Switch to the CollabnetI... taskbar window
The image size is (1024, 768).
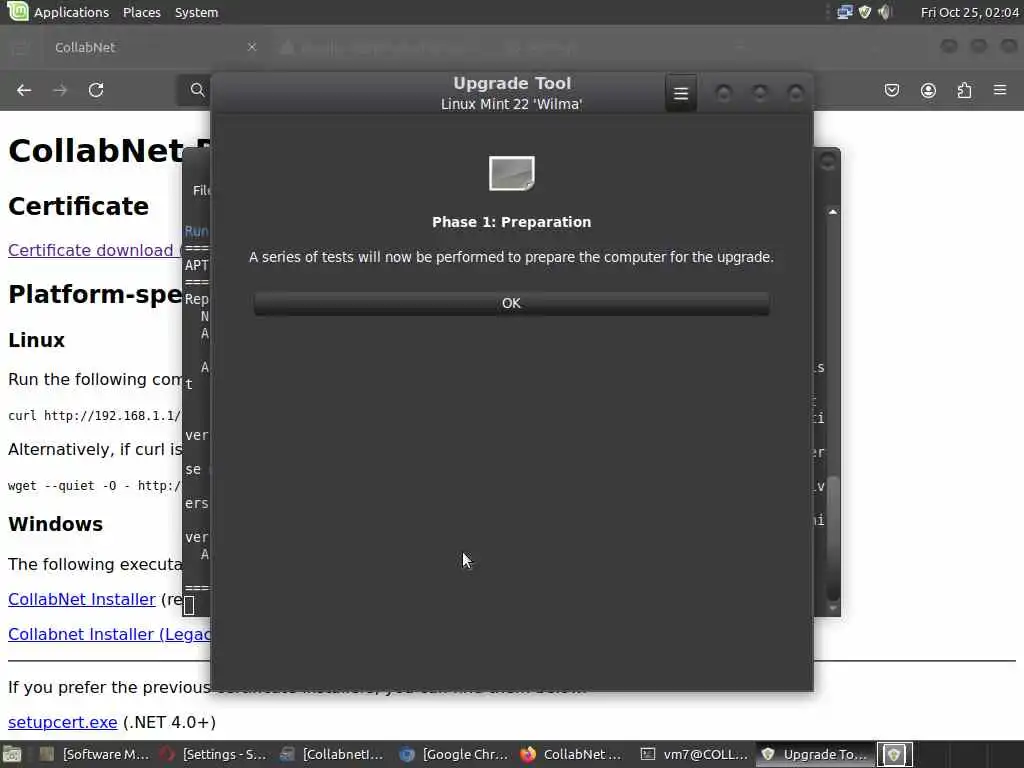point(332,754)
